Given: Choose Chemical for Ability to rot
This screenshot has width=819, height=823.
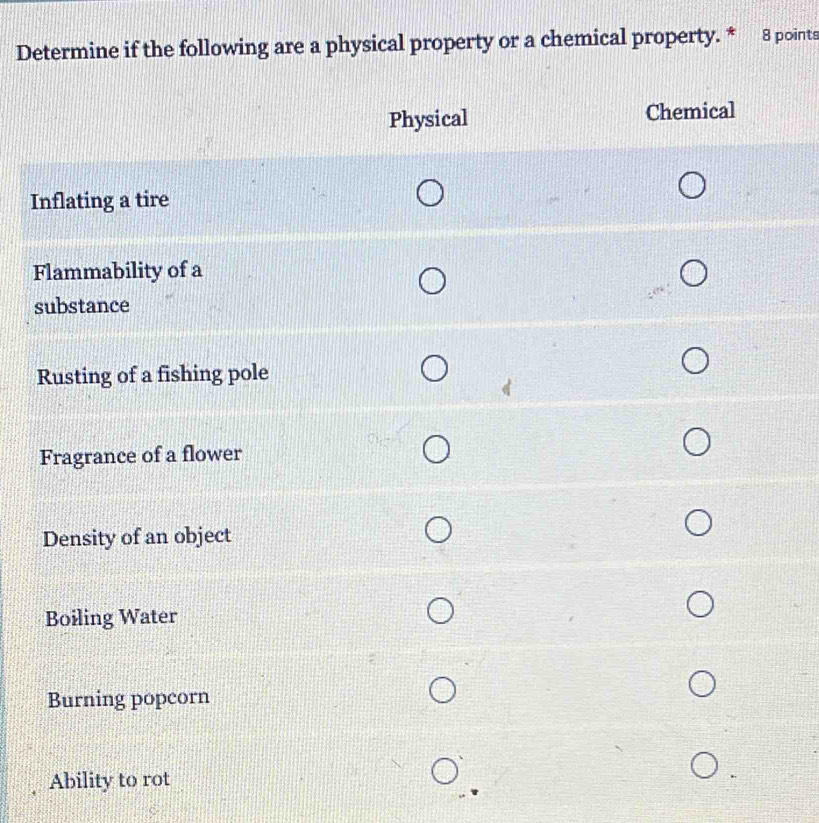Looking at the screenshot, I should click(x=704, y=767).
